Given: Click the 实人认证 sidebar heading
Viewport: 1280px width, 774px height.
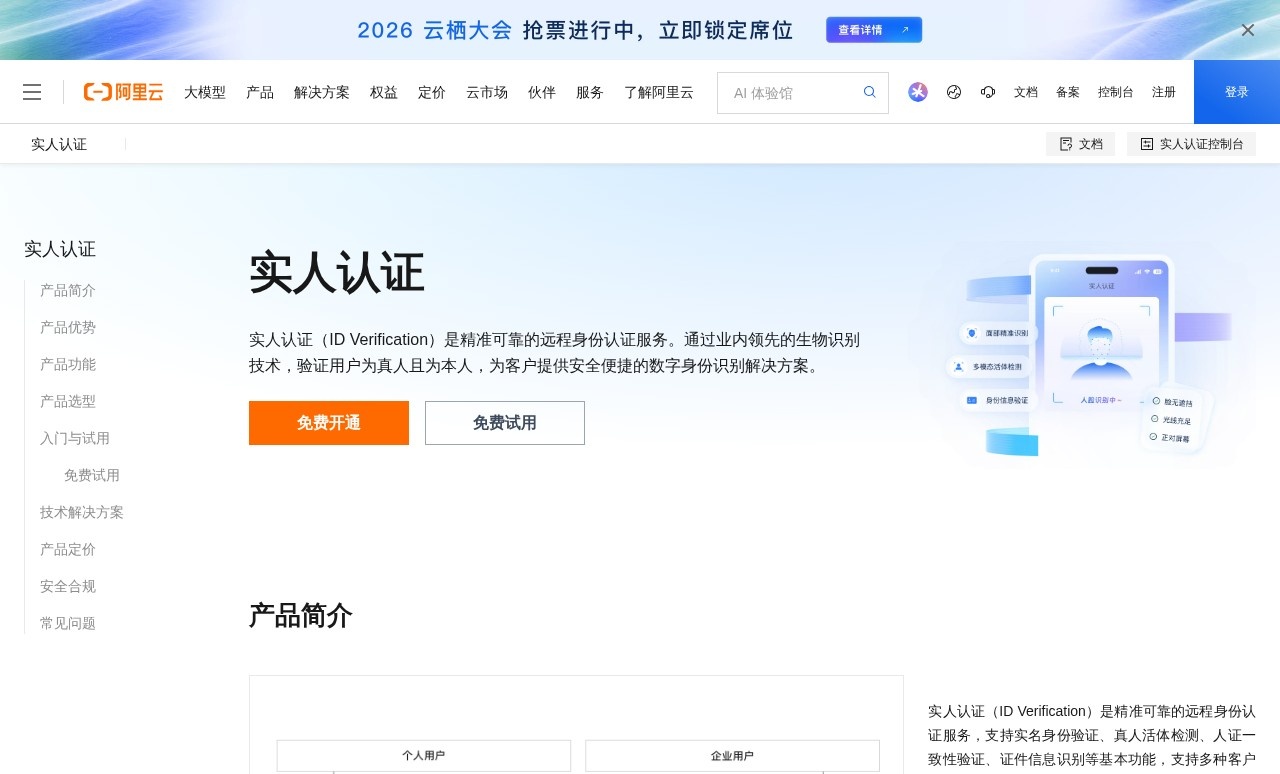Looking at the screenshot, I should (x=60, y=249).
